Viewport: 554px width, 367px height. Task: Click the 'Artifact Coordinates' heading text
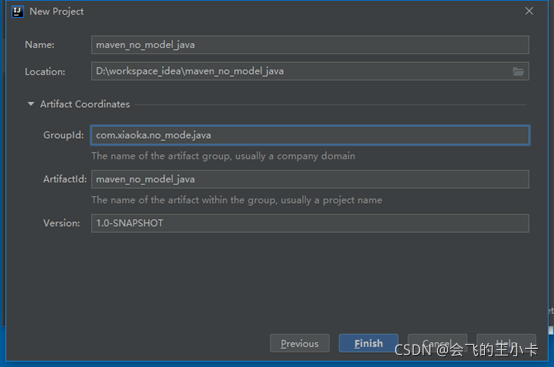click(x=85, y=104)
